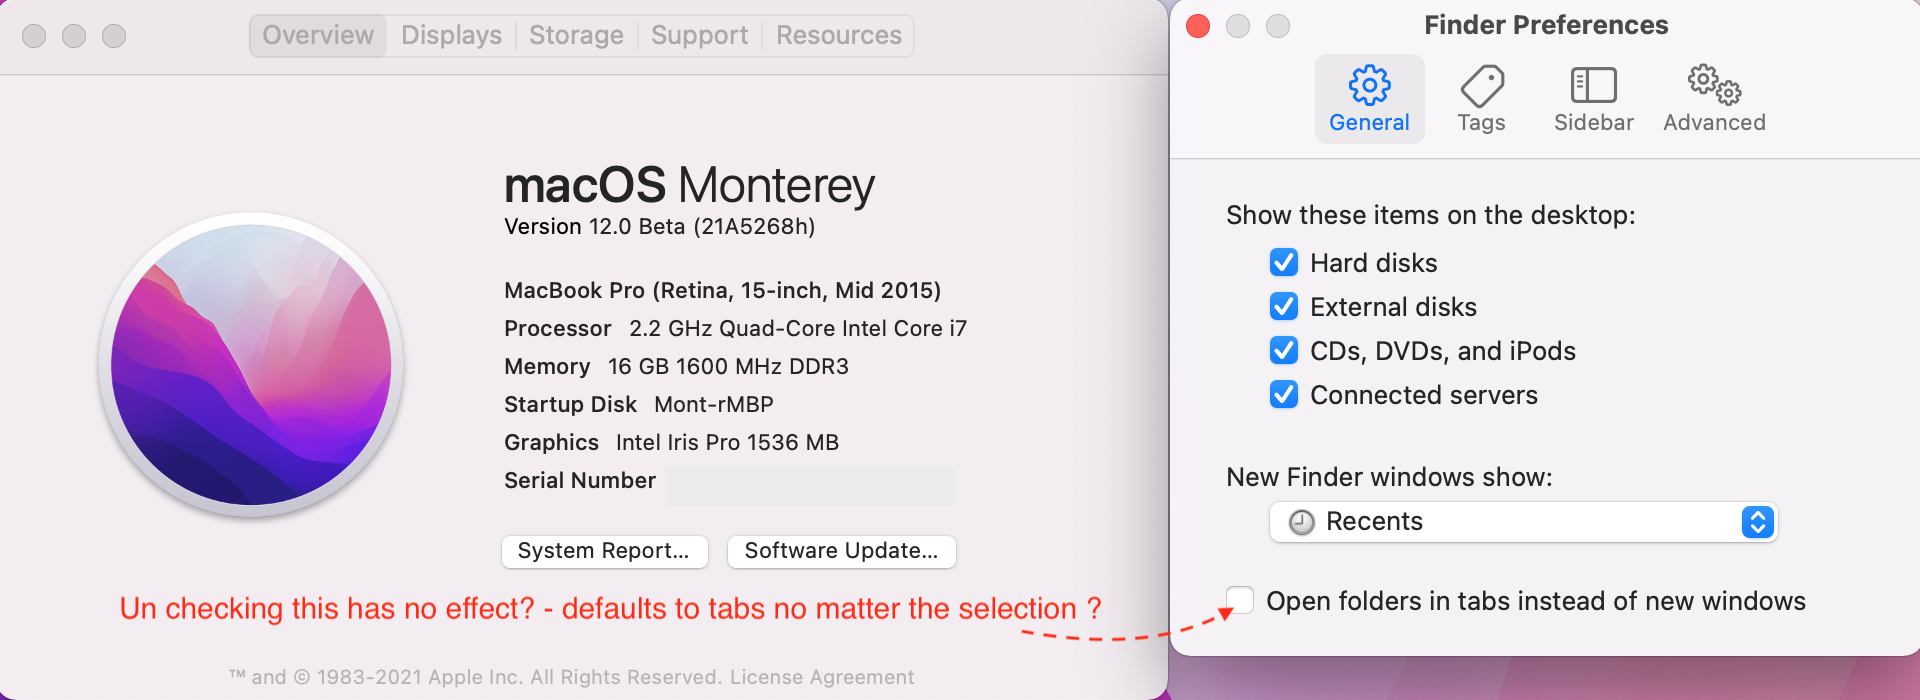Close the Finder Preferences window
The image size is (1920, 700).
click(1198, 26)
